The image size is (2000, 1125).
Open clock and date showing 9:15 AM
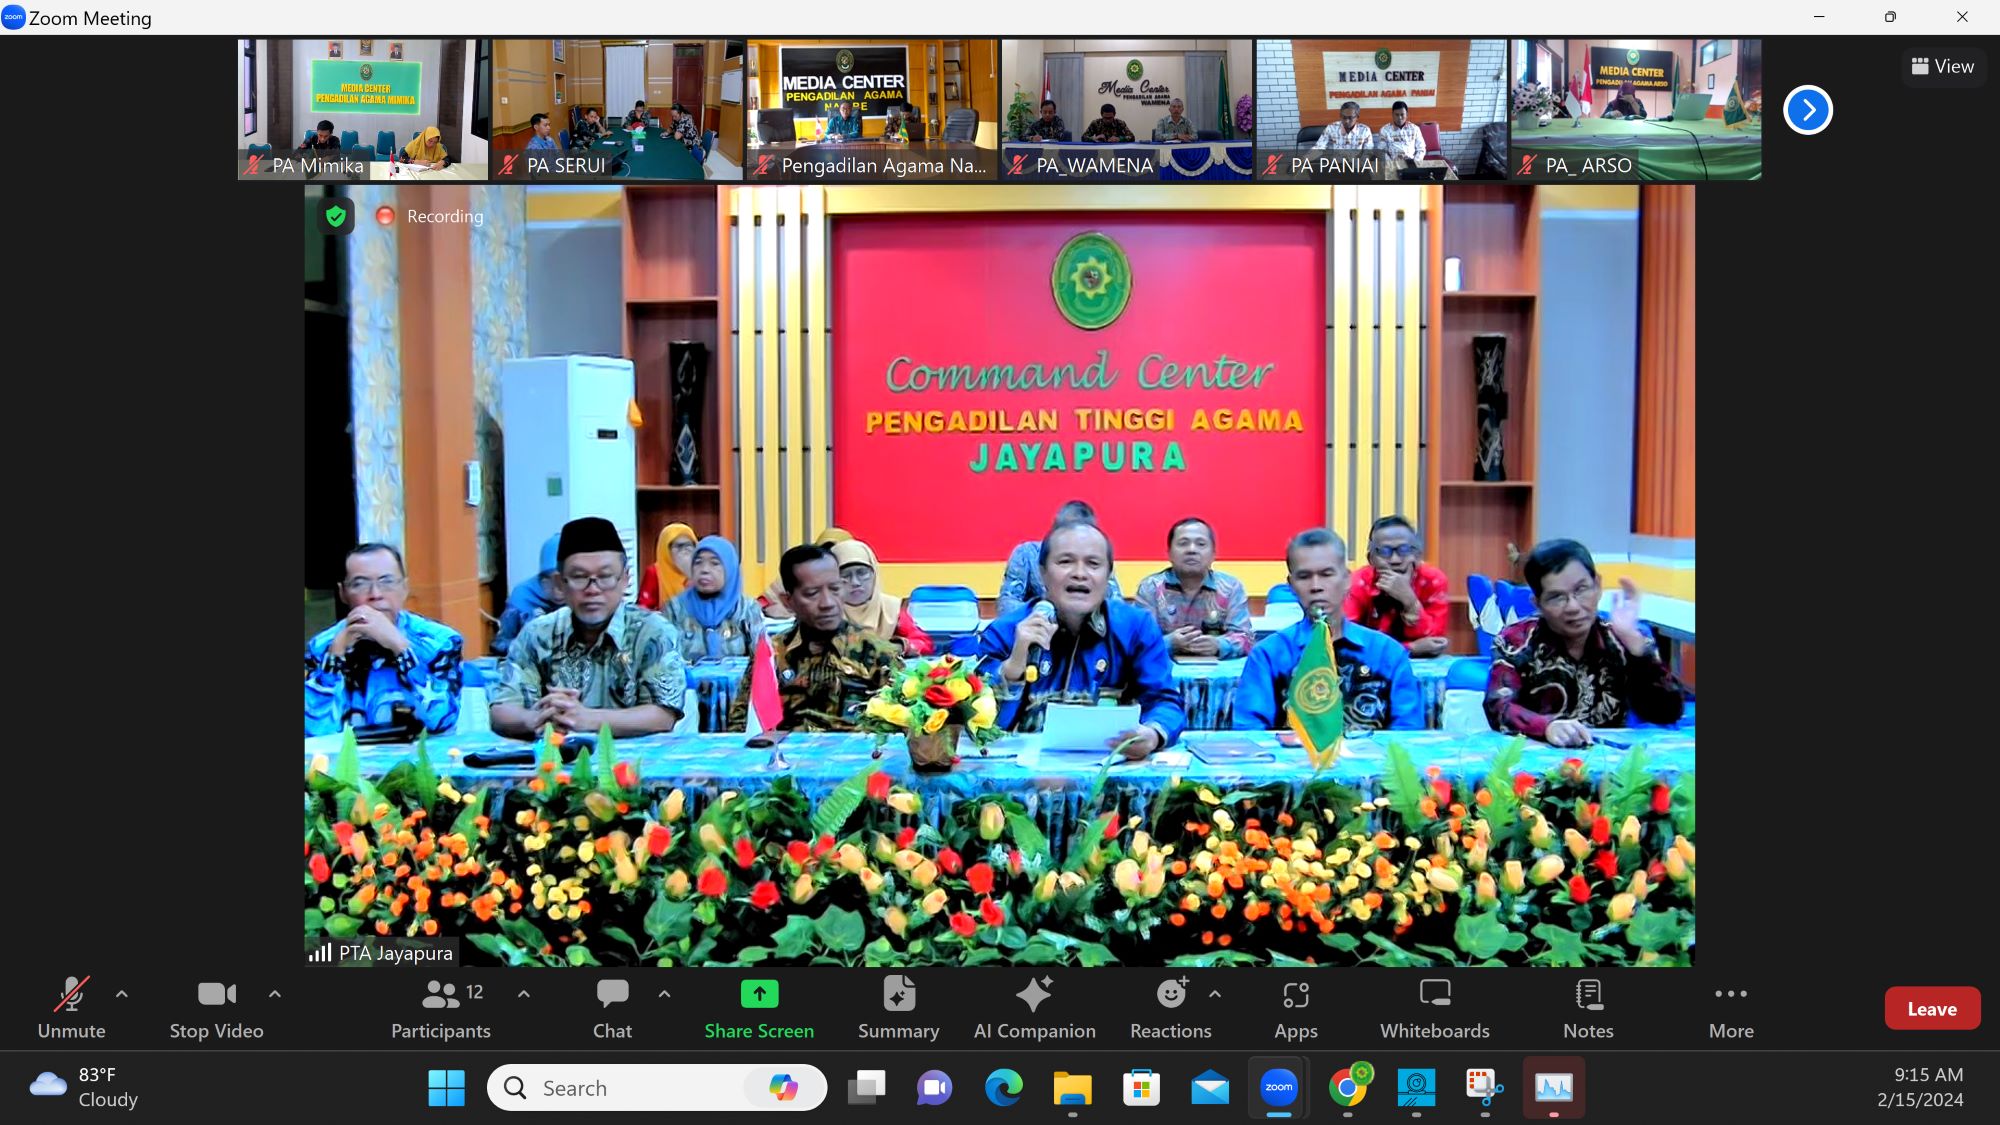[x=1920, y=1088]
